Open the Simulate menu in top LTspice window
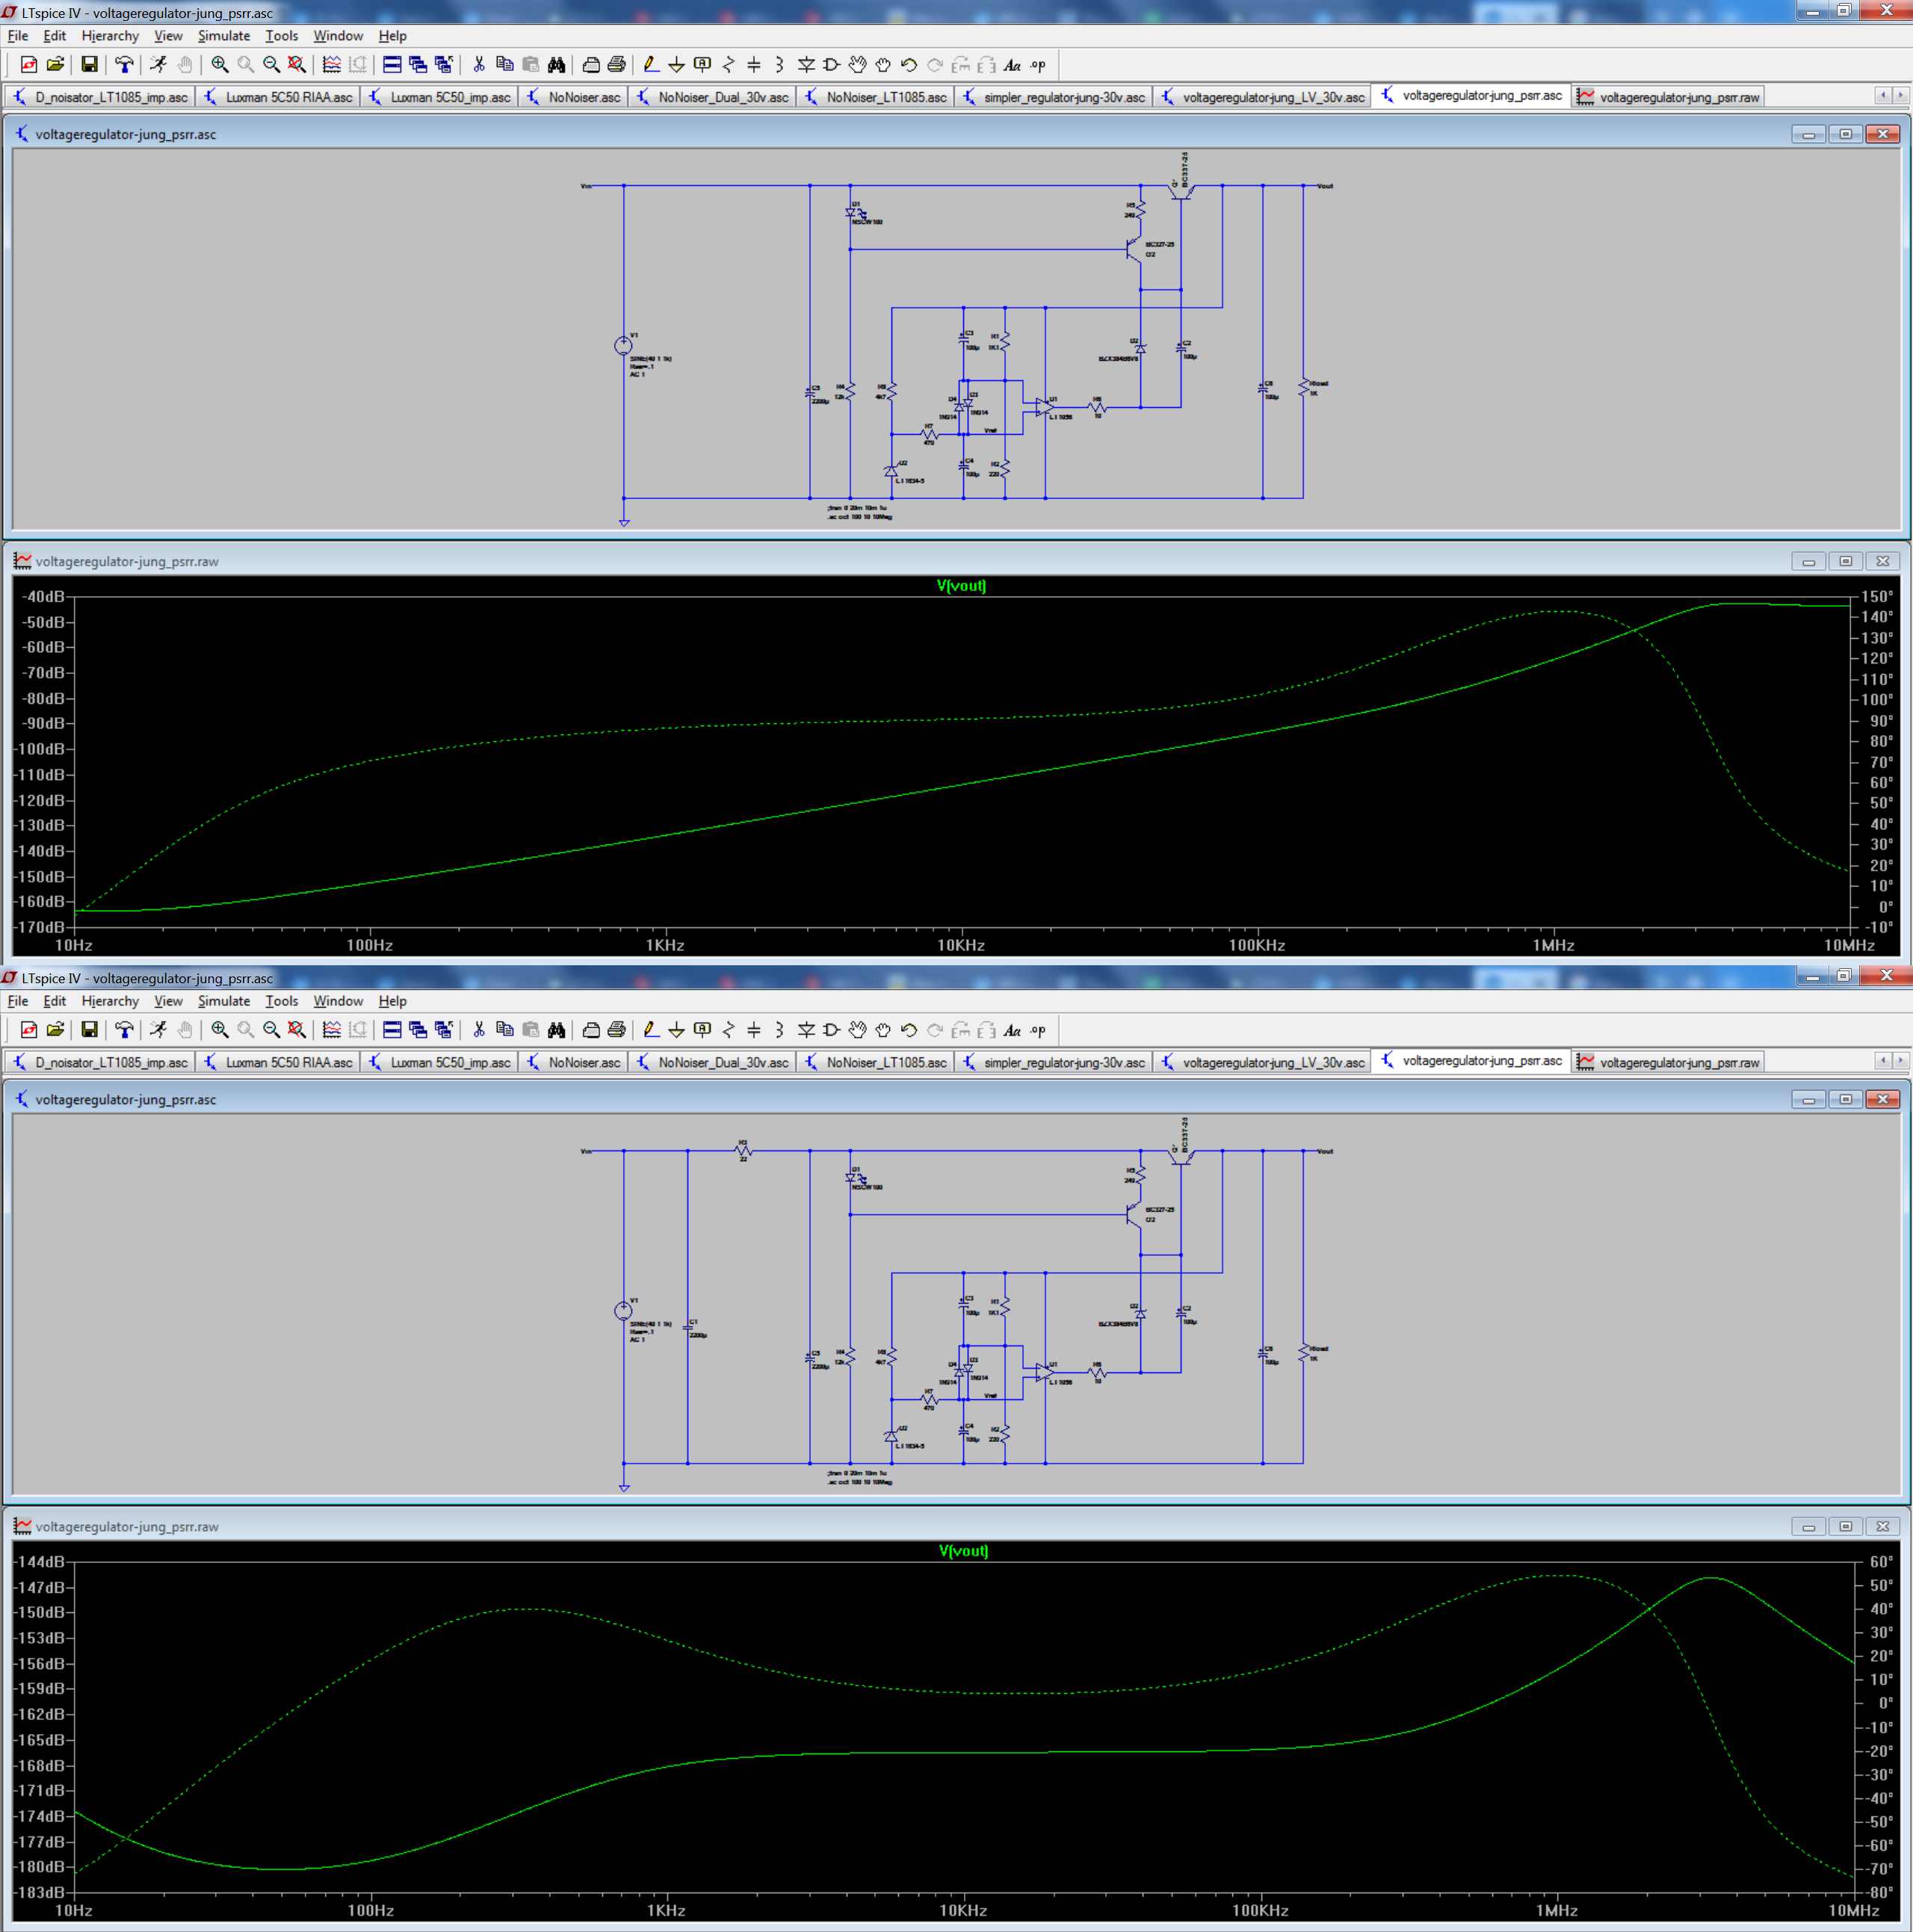The image size is (1913, 1932). click(224, 36)
